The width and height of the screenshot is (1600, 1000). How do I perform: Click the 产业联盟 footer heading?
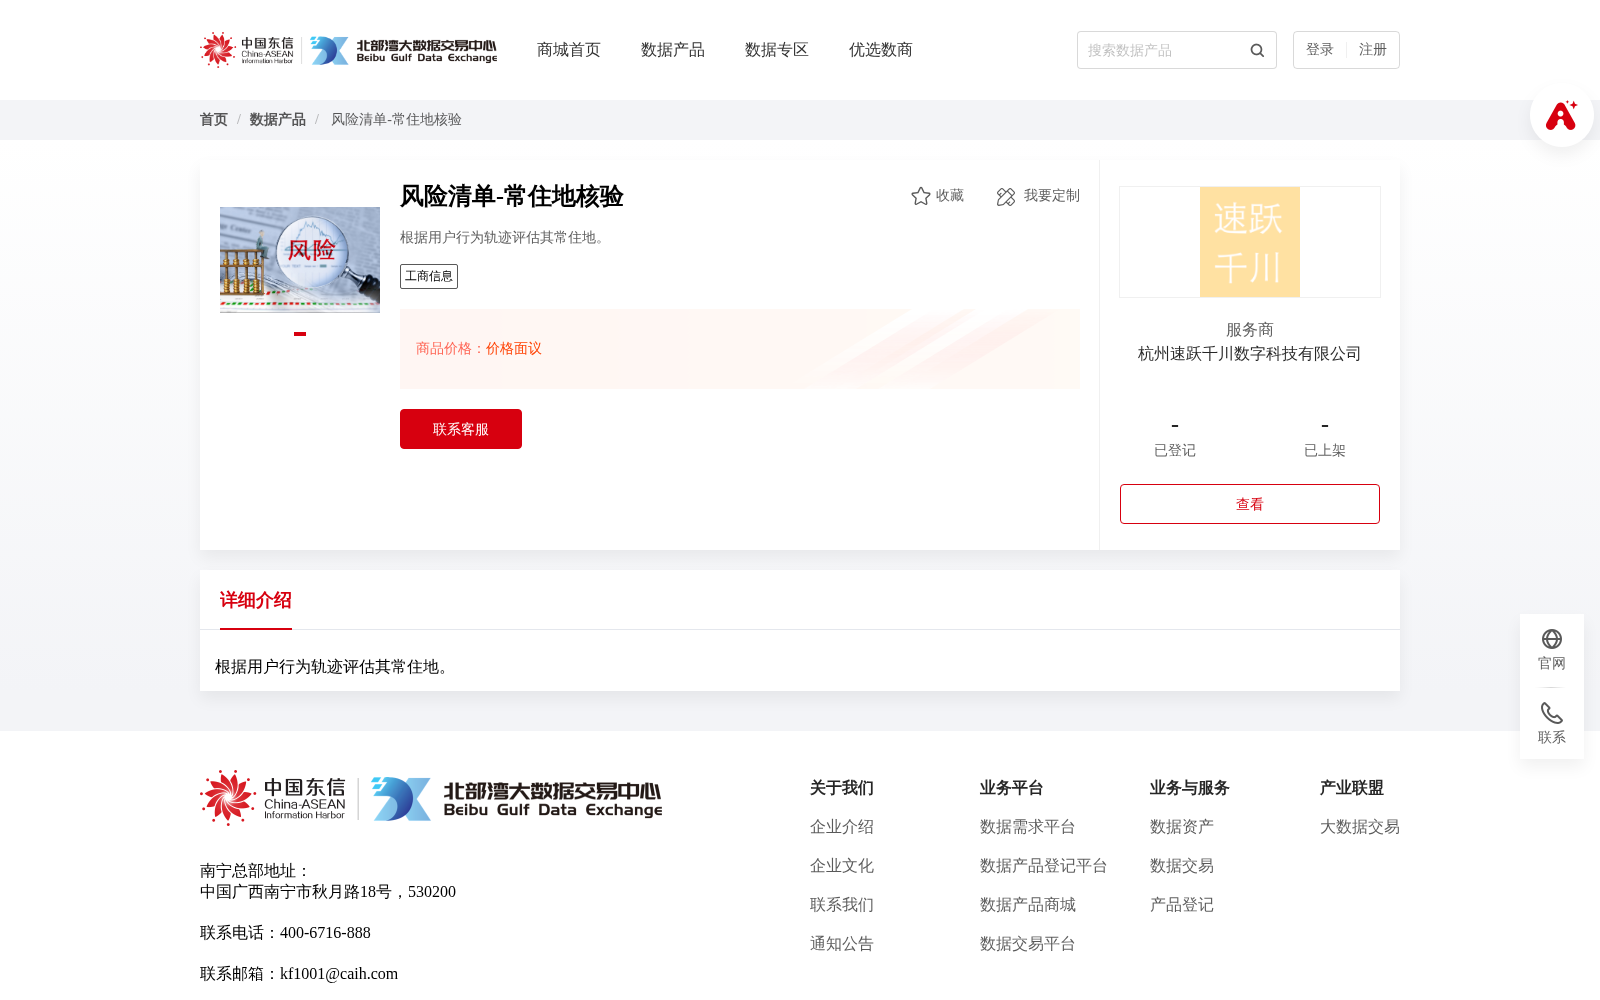1352,788
